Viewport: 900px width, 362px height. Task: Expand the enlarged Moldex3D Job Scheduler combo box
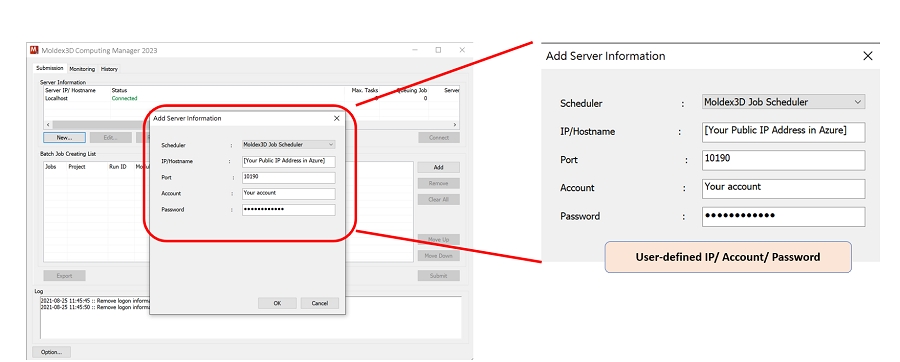pos(783,102)
